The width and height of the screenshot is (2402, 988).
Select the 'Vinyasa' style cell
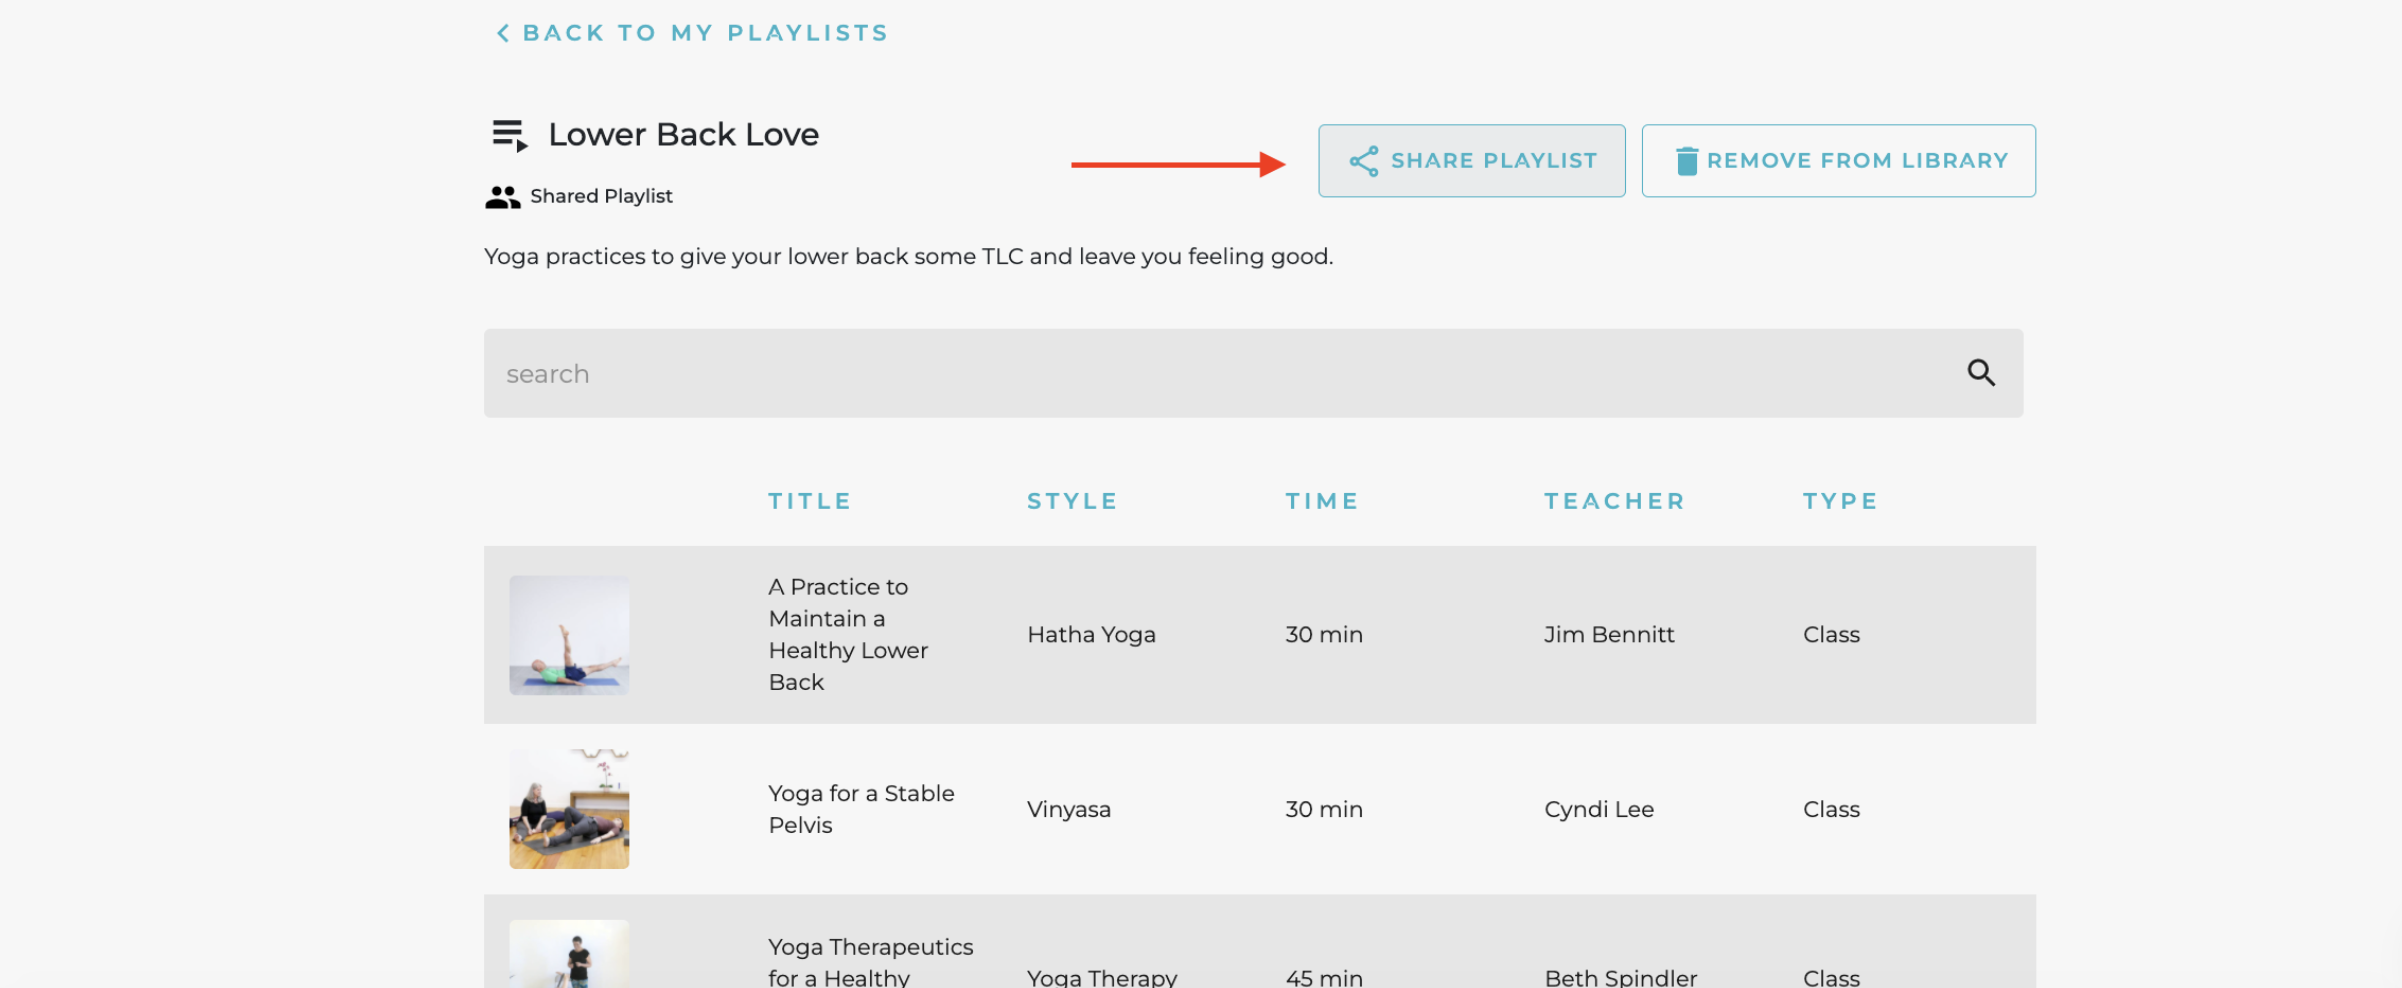[x=1068, y=809]
